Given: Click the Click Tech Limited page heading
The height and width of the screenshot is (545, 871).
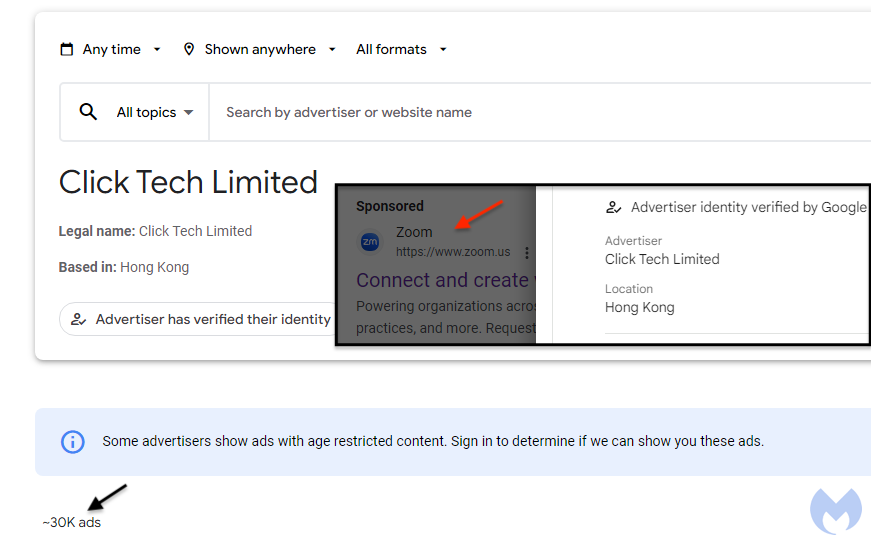Looking at the screenshot, I should (188, 182).
